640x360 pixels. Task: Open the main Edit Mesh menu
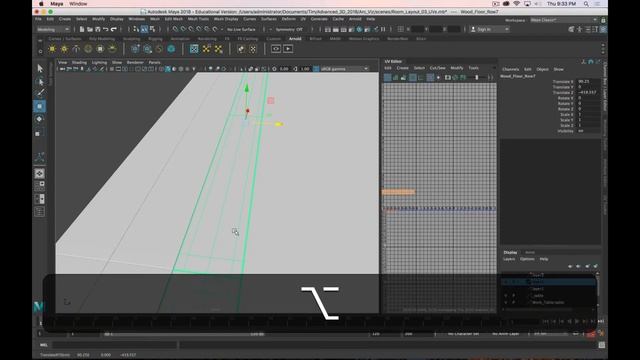[x=173, y=19]
